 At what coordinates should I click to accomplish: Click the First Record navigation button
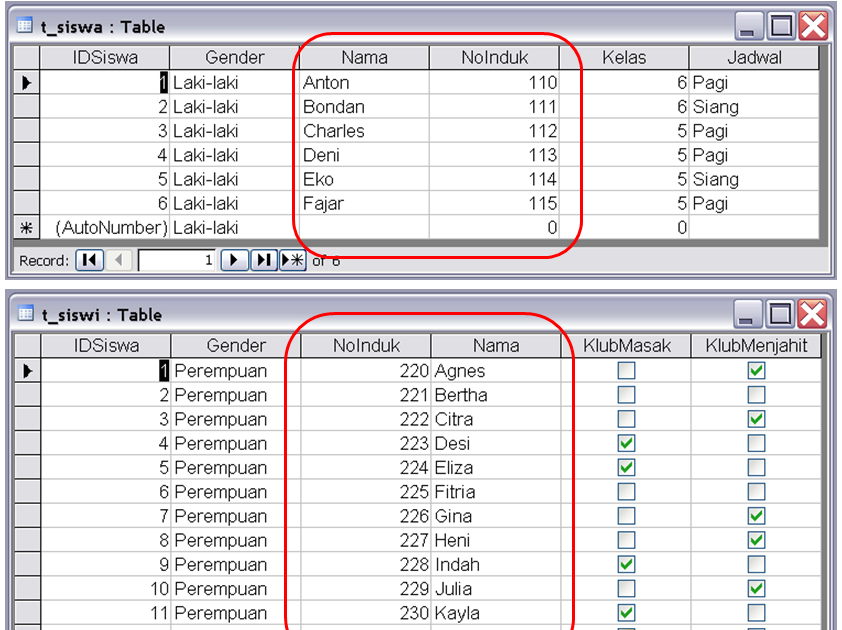pyautogui.click(x=89, y=260)
